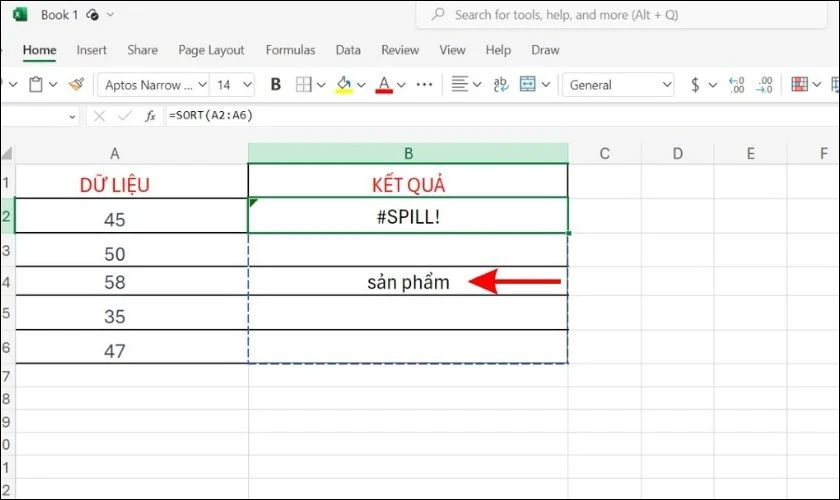Open the Book 1 title dropdown chevron
The image size is (840, 500).
110,14
